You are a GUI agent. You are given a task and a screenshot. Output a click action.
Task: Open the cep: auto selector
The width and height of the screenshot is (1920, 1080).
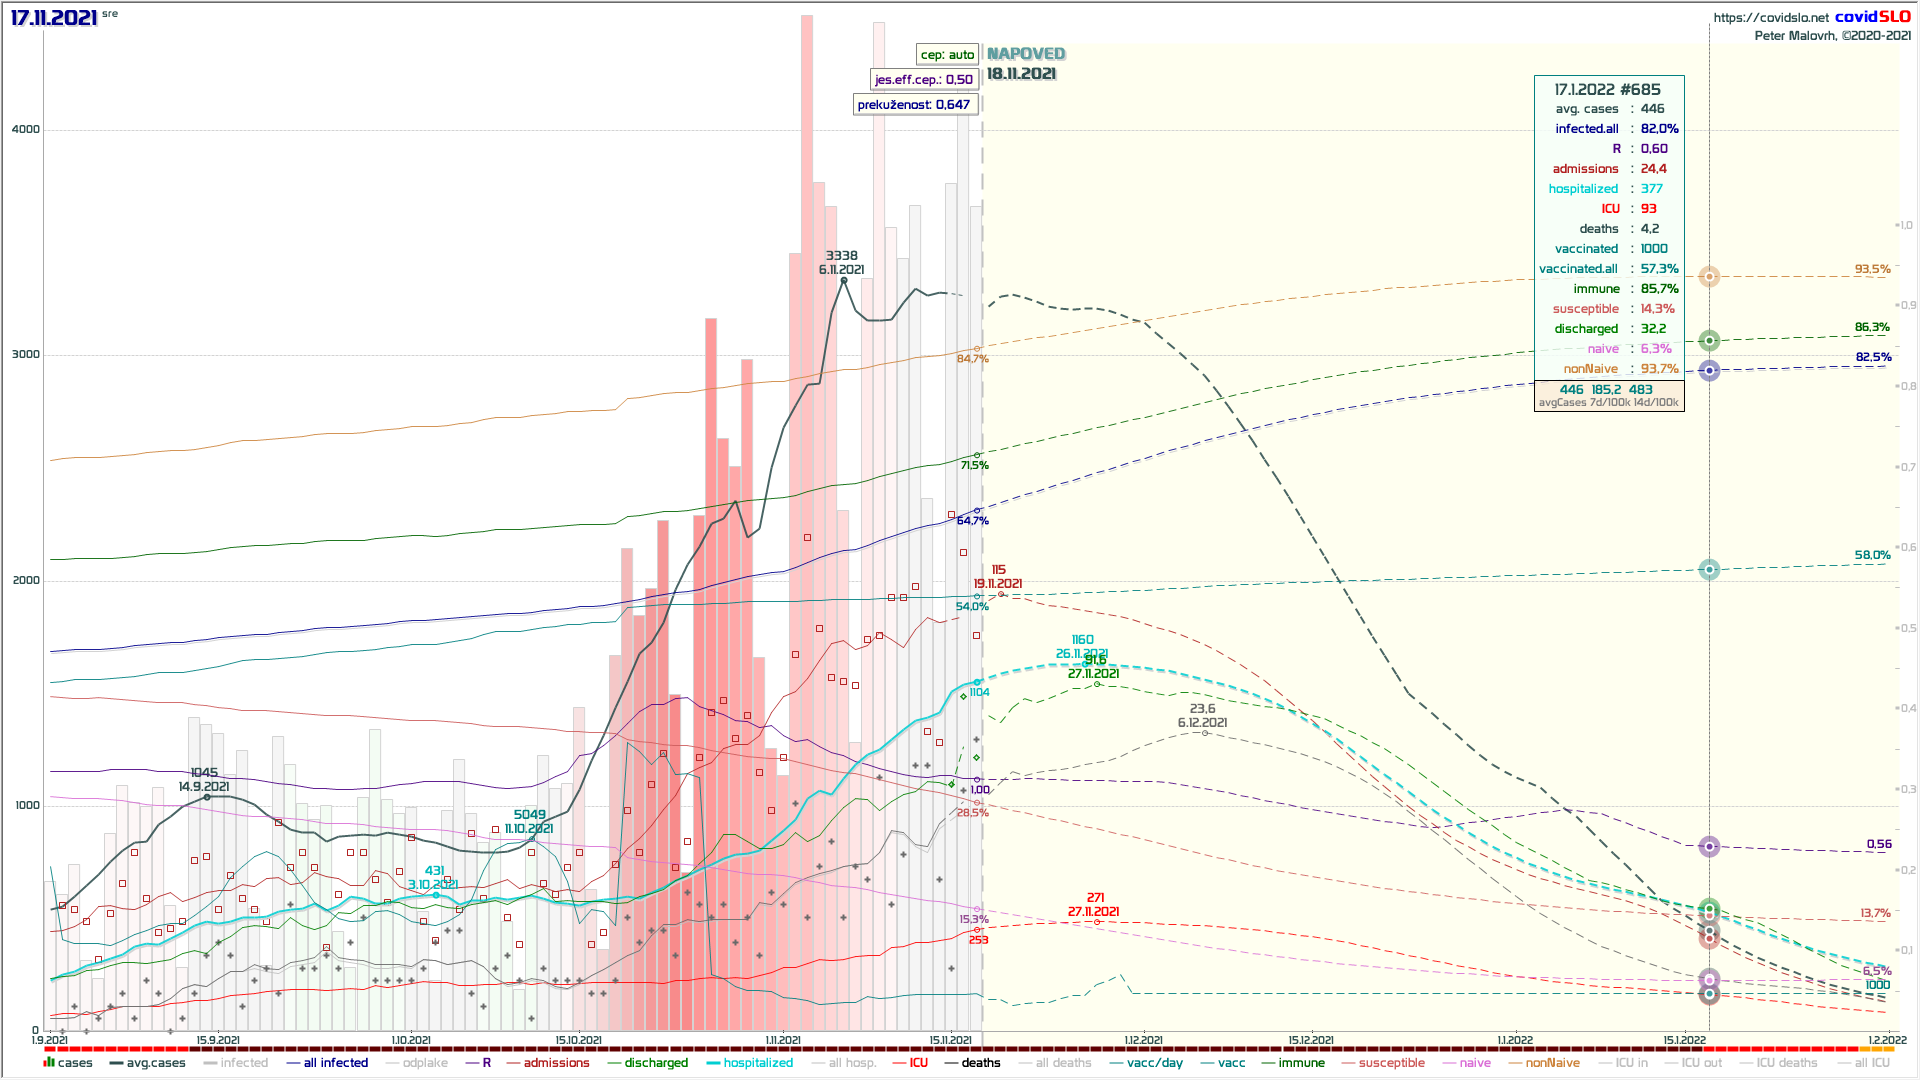[x=947, y=55]
